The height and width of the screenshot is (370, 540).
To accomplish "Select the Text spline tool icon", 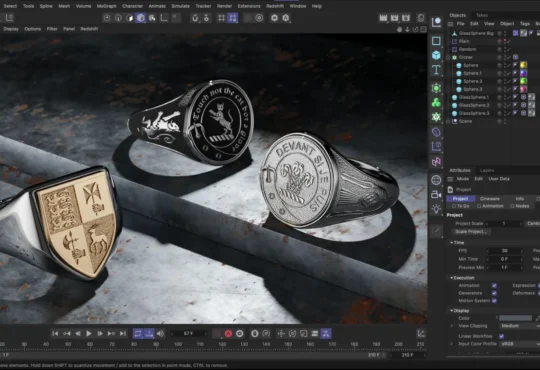I will click(x=436, y=70).
